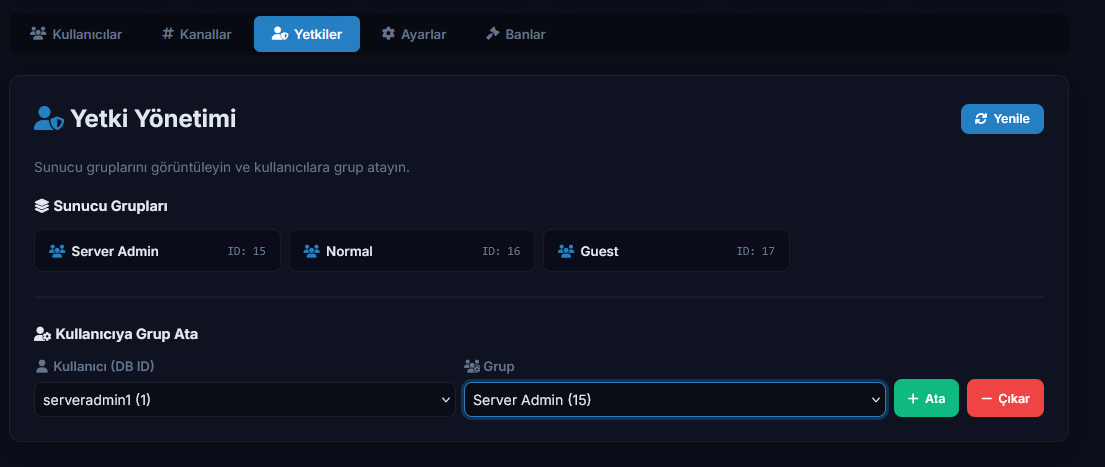Click the ID: 17 label
Image resolution: width=1105 pixels, height=467 pixels.
click(755, 251)
